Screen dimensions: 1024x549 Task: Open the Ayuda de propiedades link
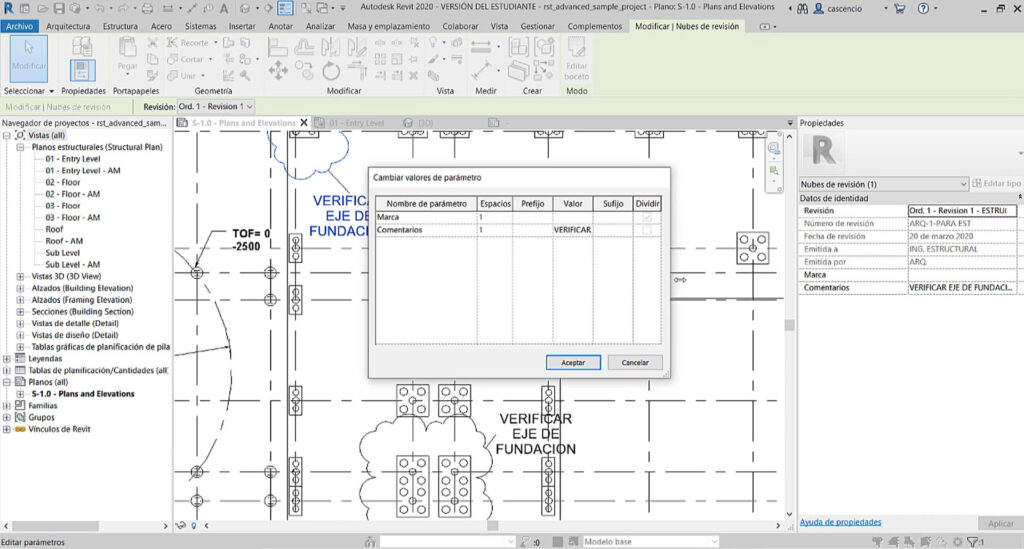click(840, 522)
